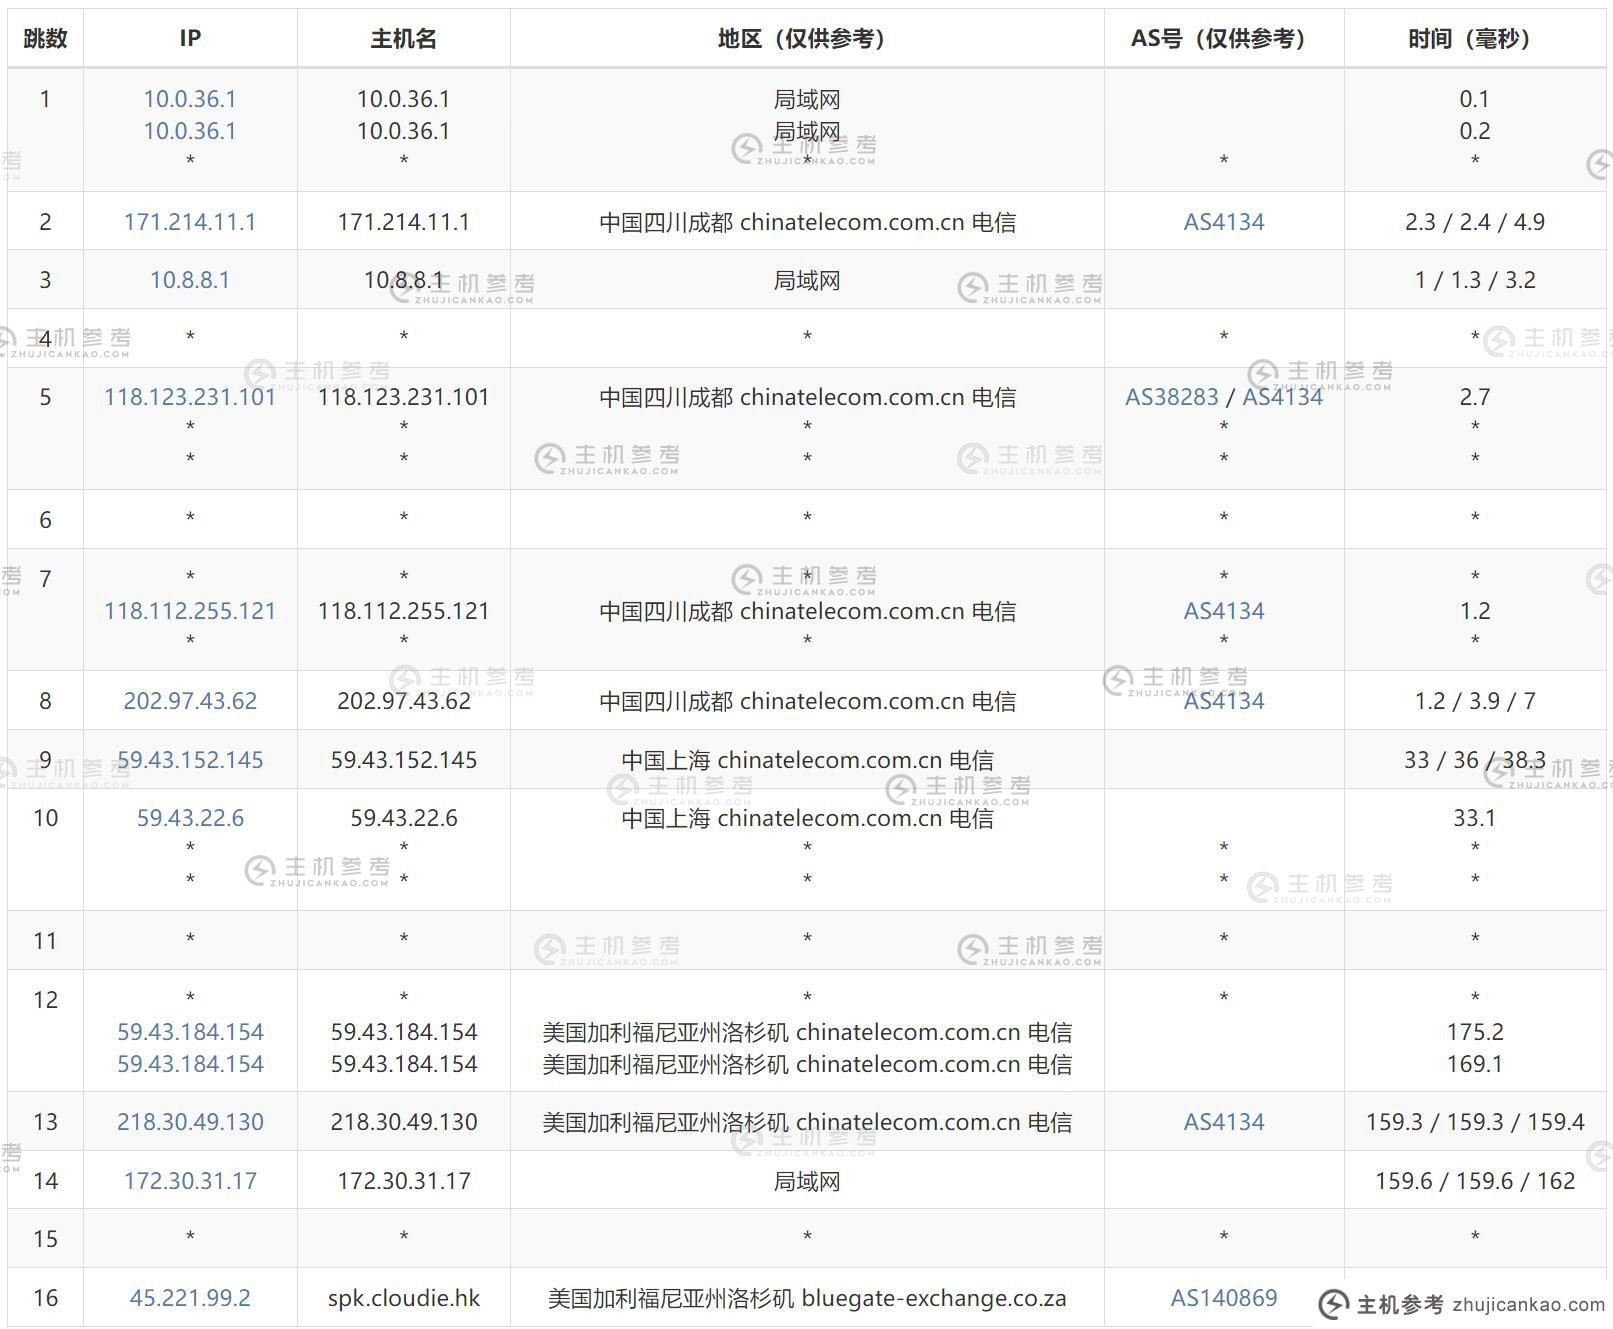1613x1329 pixels.
Task: Select the 218.30.49.130 hostname cell
Action: (404, 1122)
